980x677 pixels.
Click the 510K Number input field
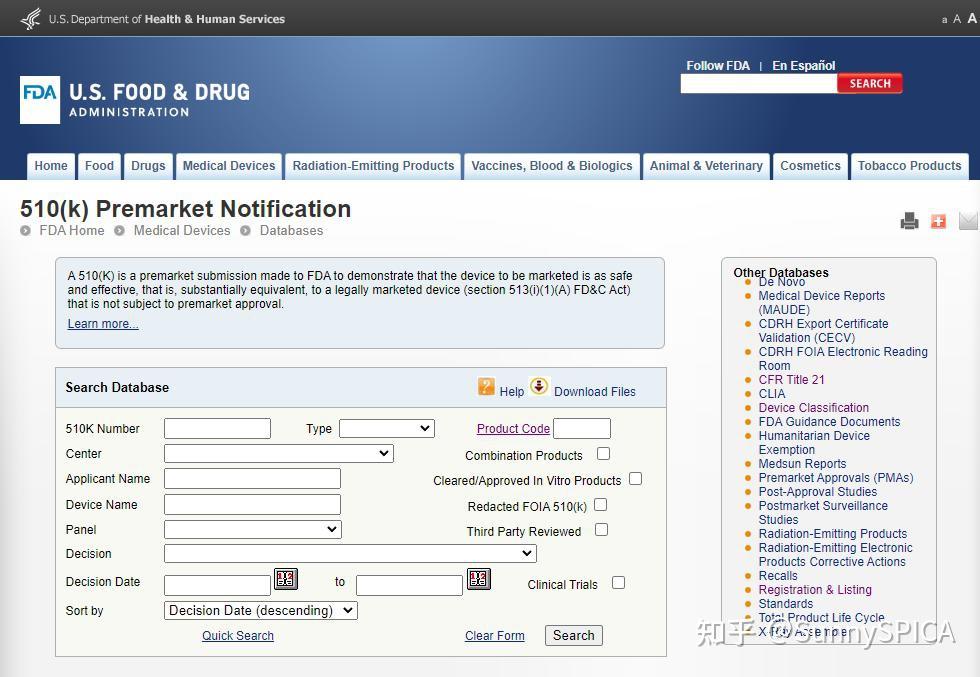218,428
